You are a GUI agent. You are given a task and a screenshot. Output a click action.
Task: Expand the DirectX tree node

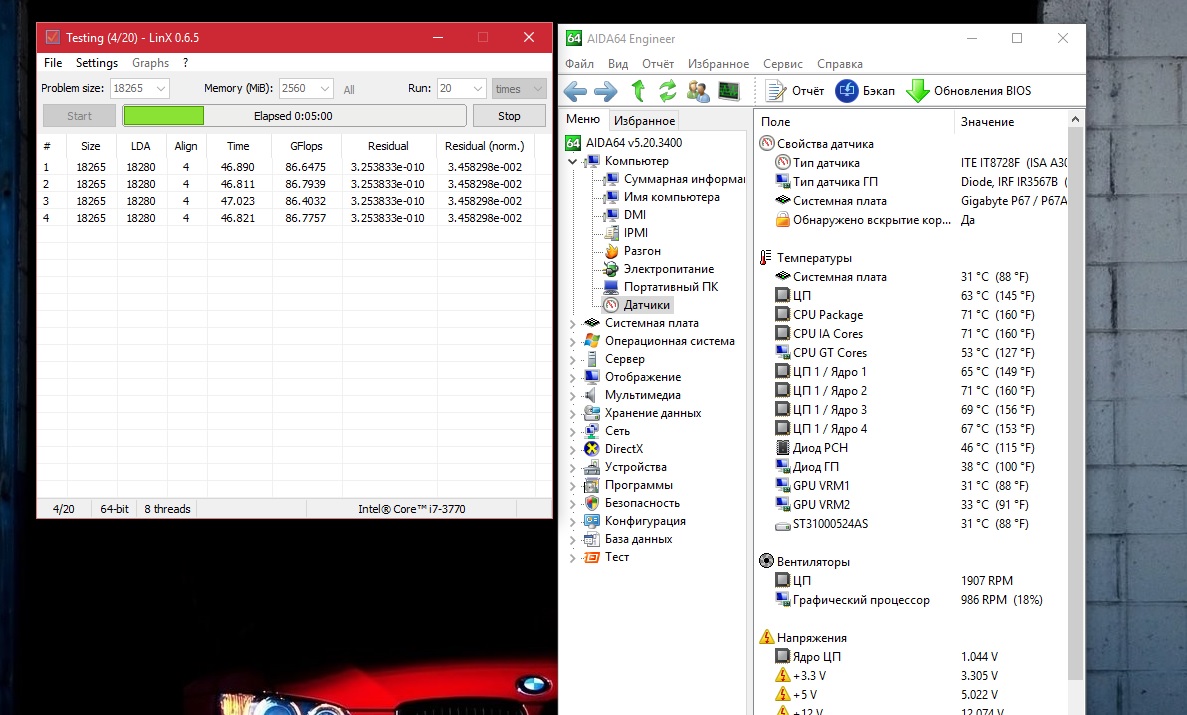pyautogui.click(x=573, y=449)
